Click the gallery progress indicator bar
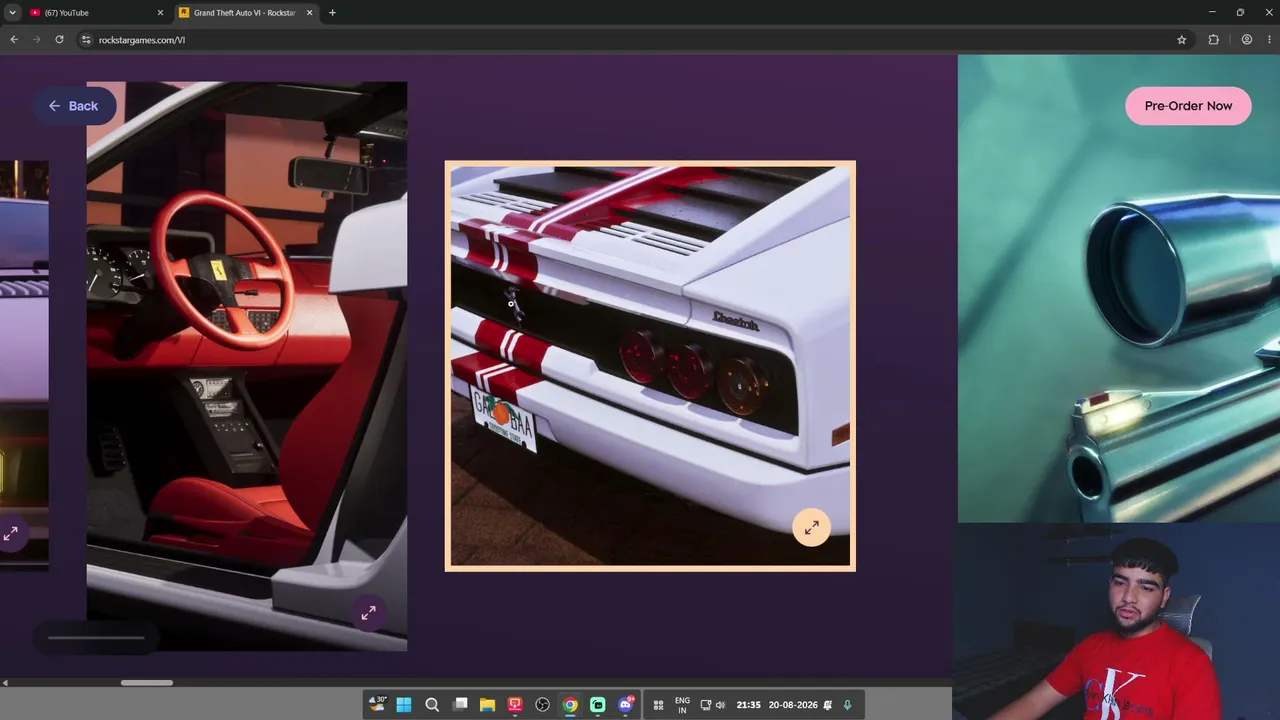 pos(96,637)
